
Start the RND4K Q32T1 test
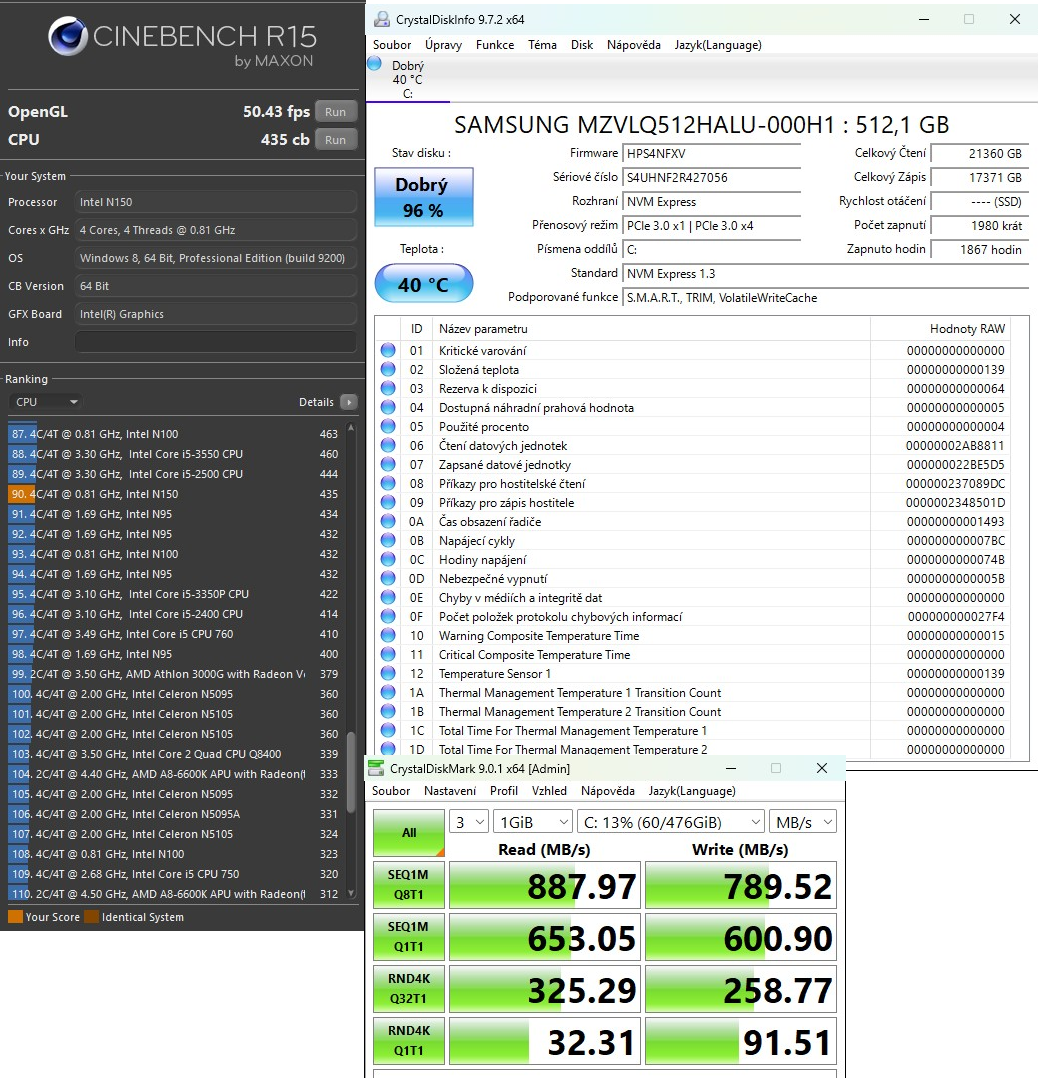coord(408,989)
